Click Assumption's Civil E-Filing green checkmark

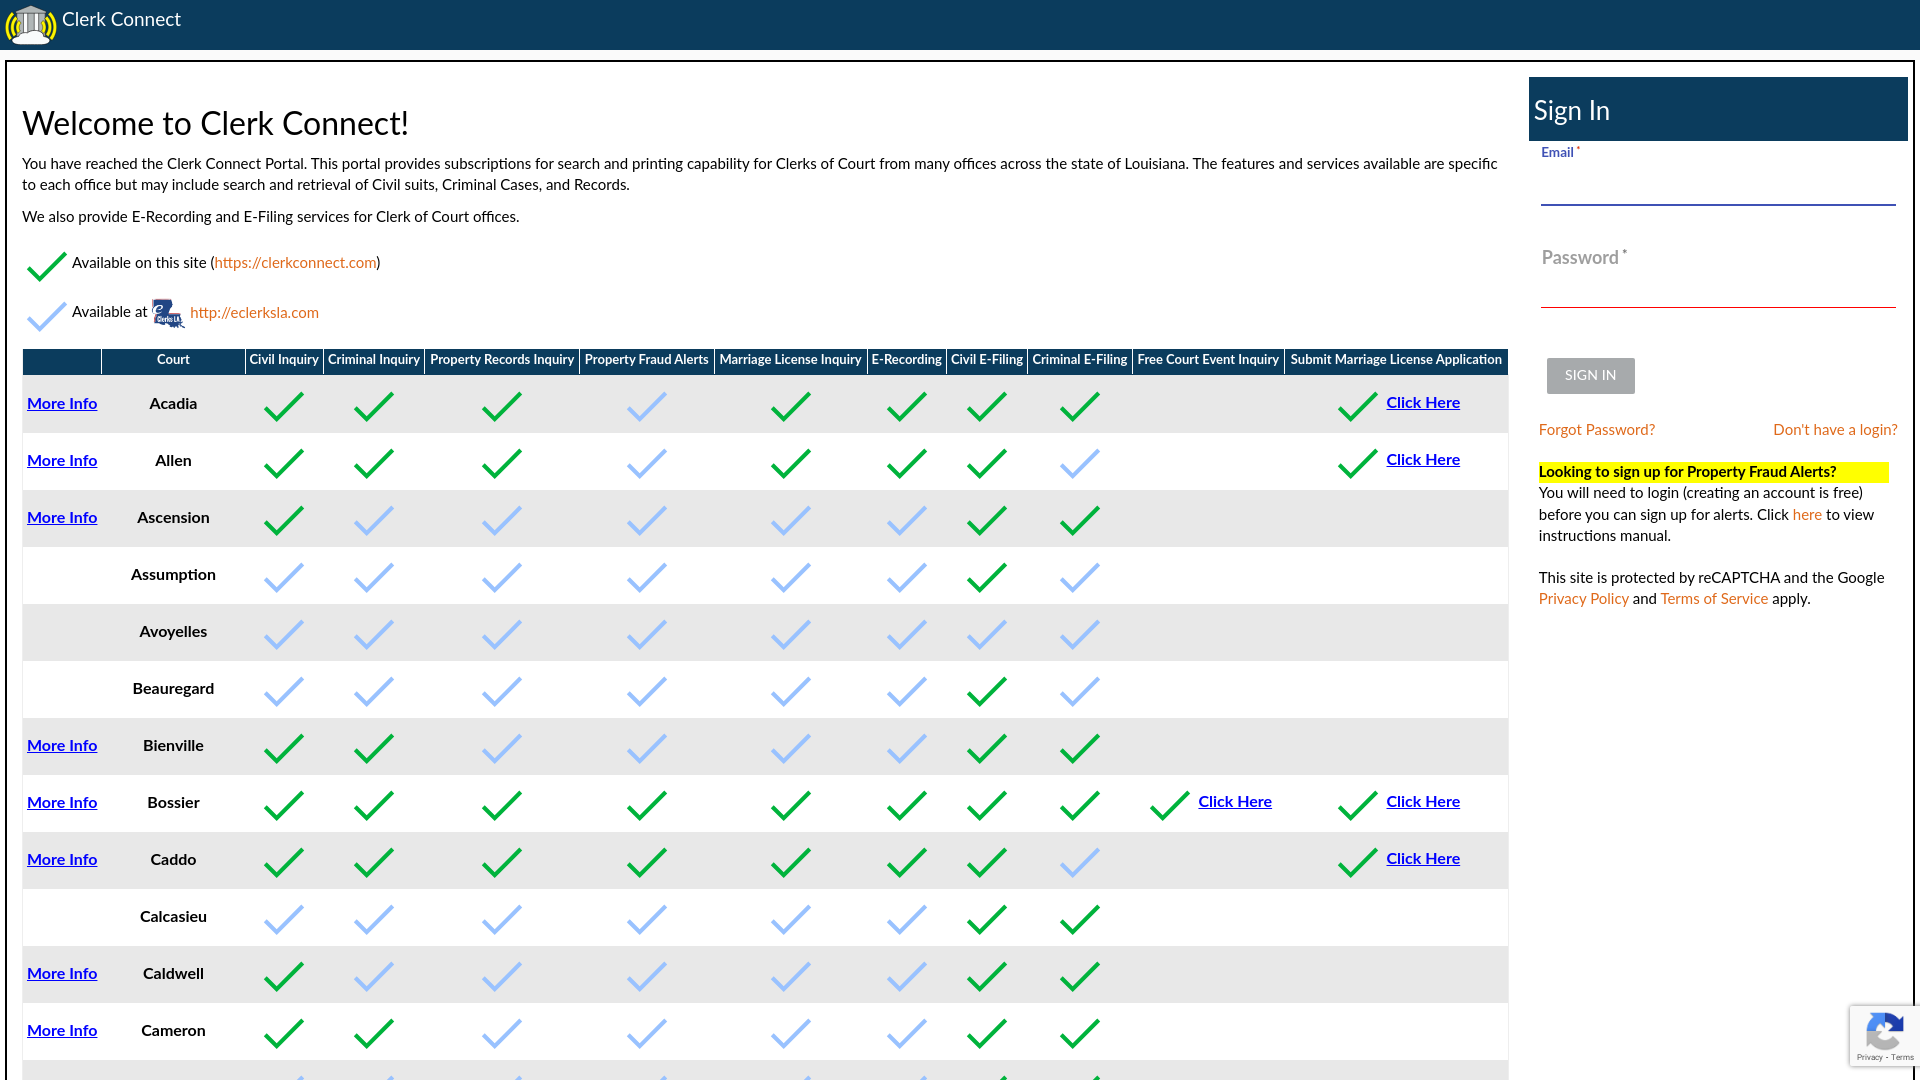click(x=987, y=577)
